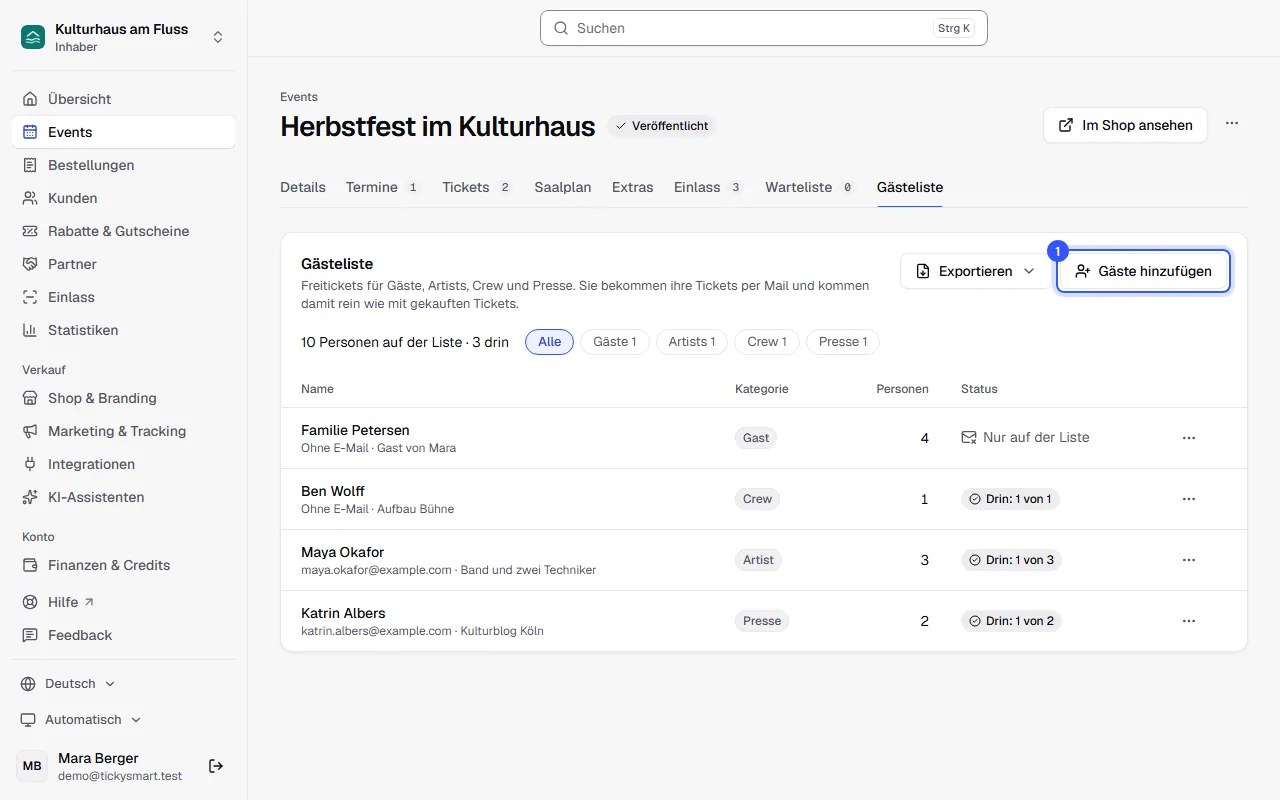Image resolution: width=1280 pixels, height=800 pixels.
Task: Click the KI-Assistenten robot icon
Action: tap(30, 497)
